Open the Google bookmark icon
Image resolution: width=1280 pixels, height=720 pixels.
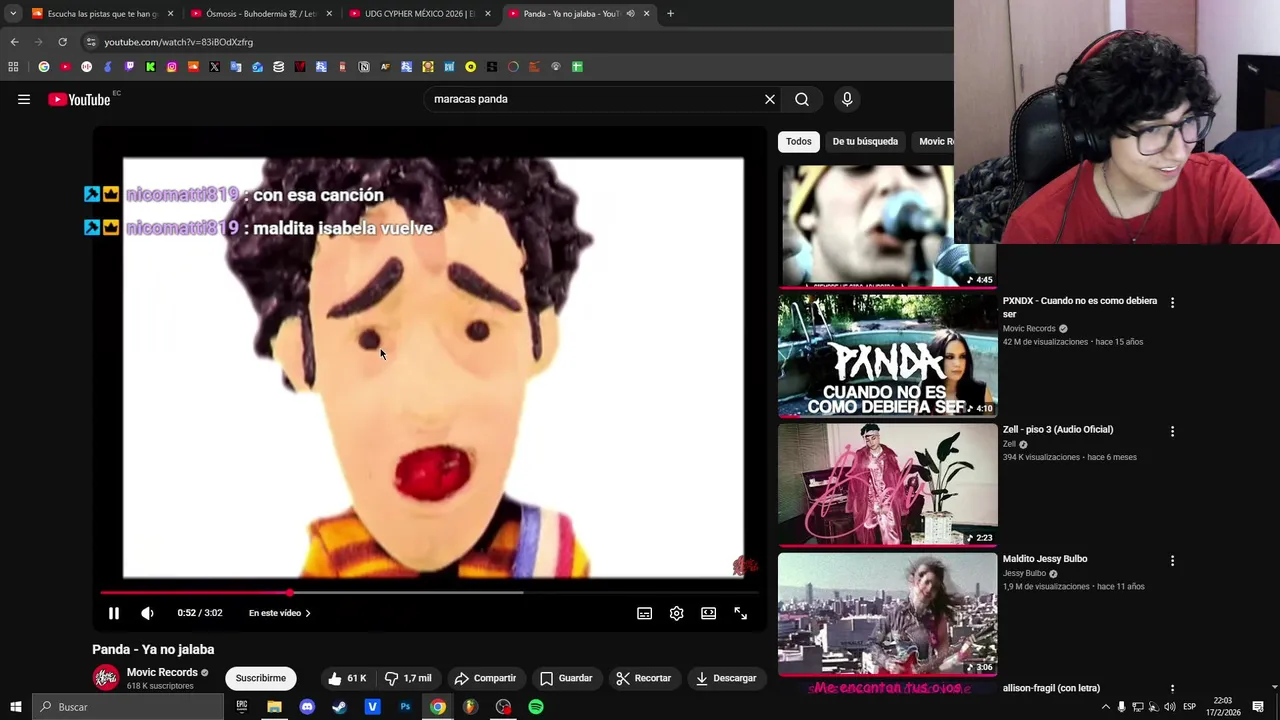click(x=44, y=67)
